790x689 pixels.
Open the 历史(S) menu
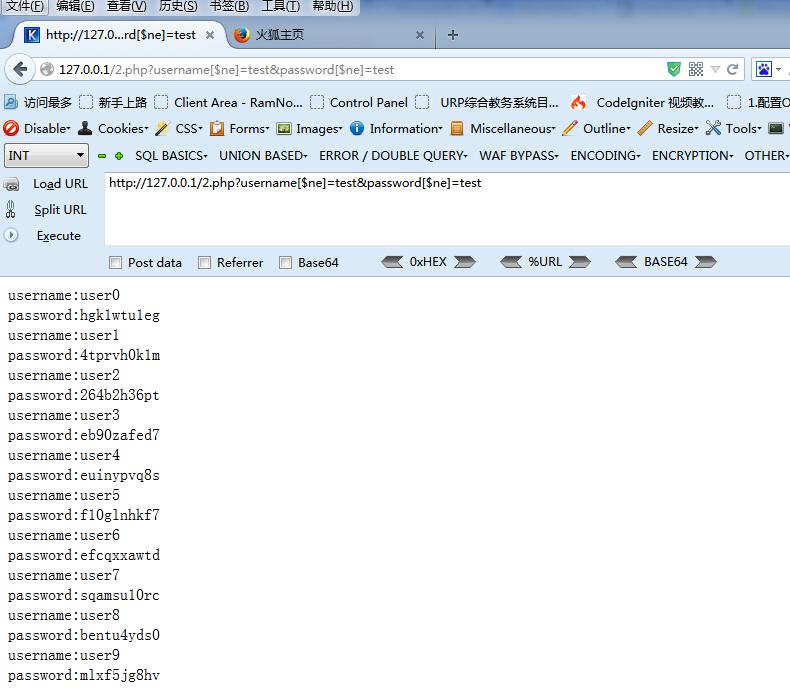pos(178,7)
